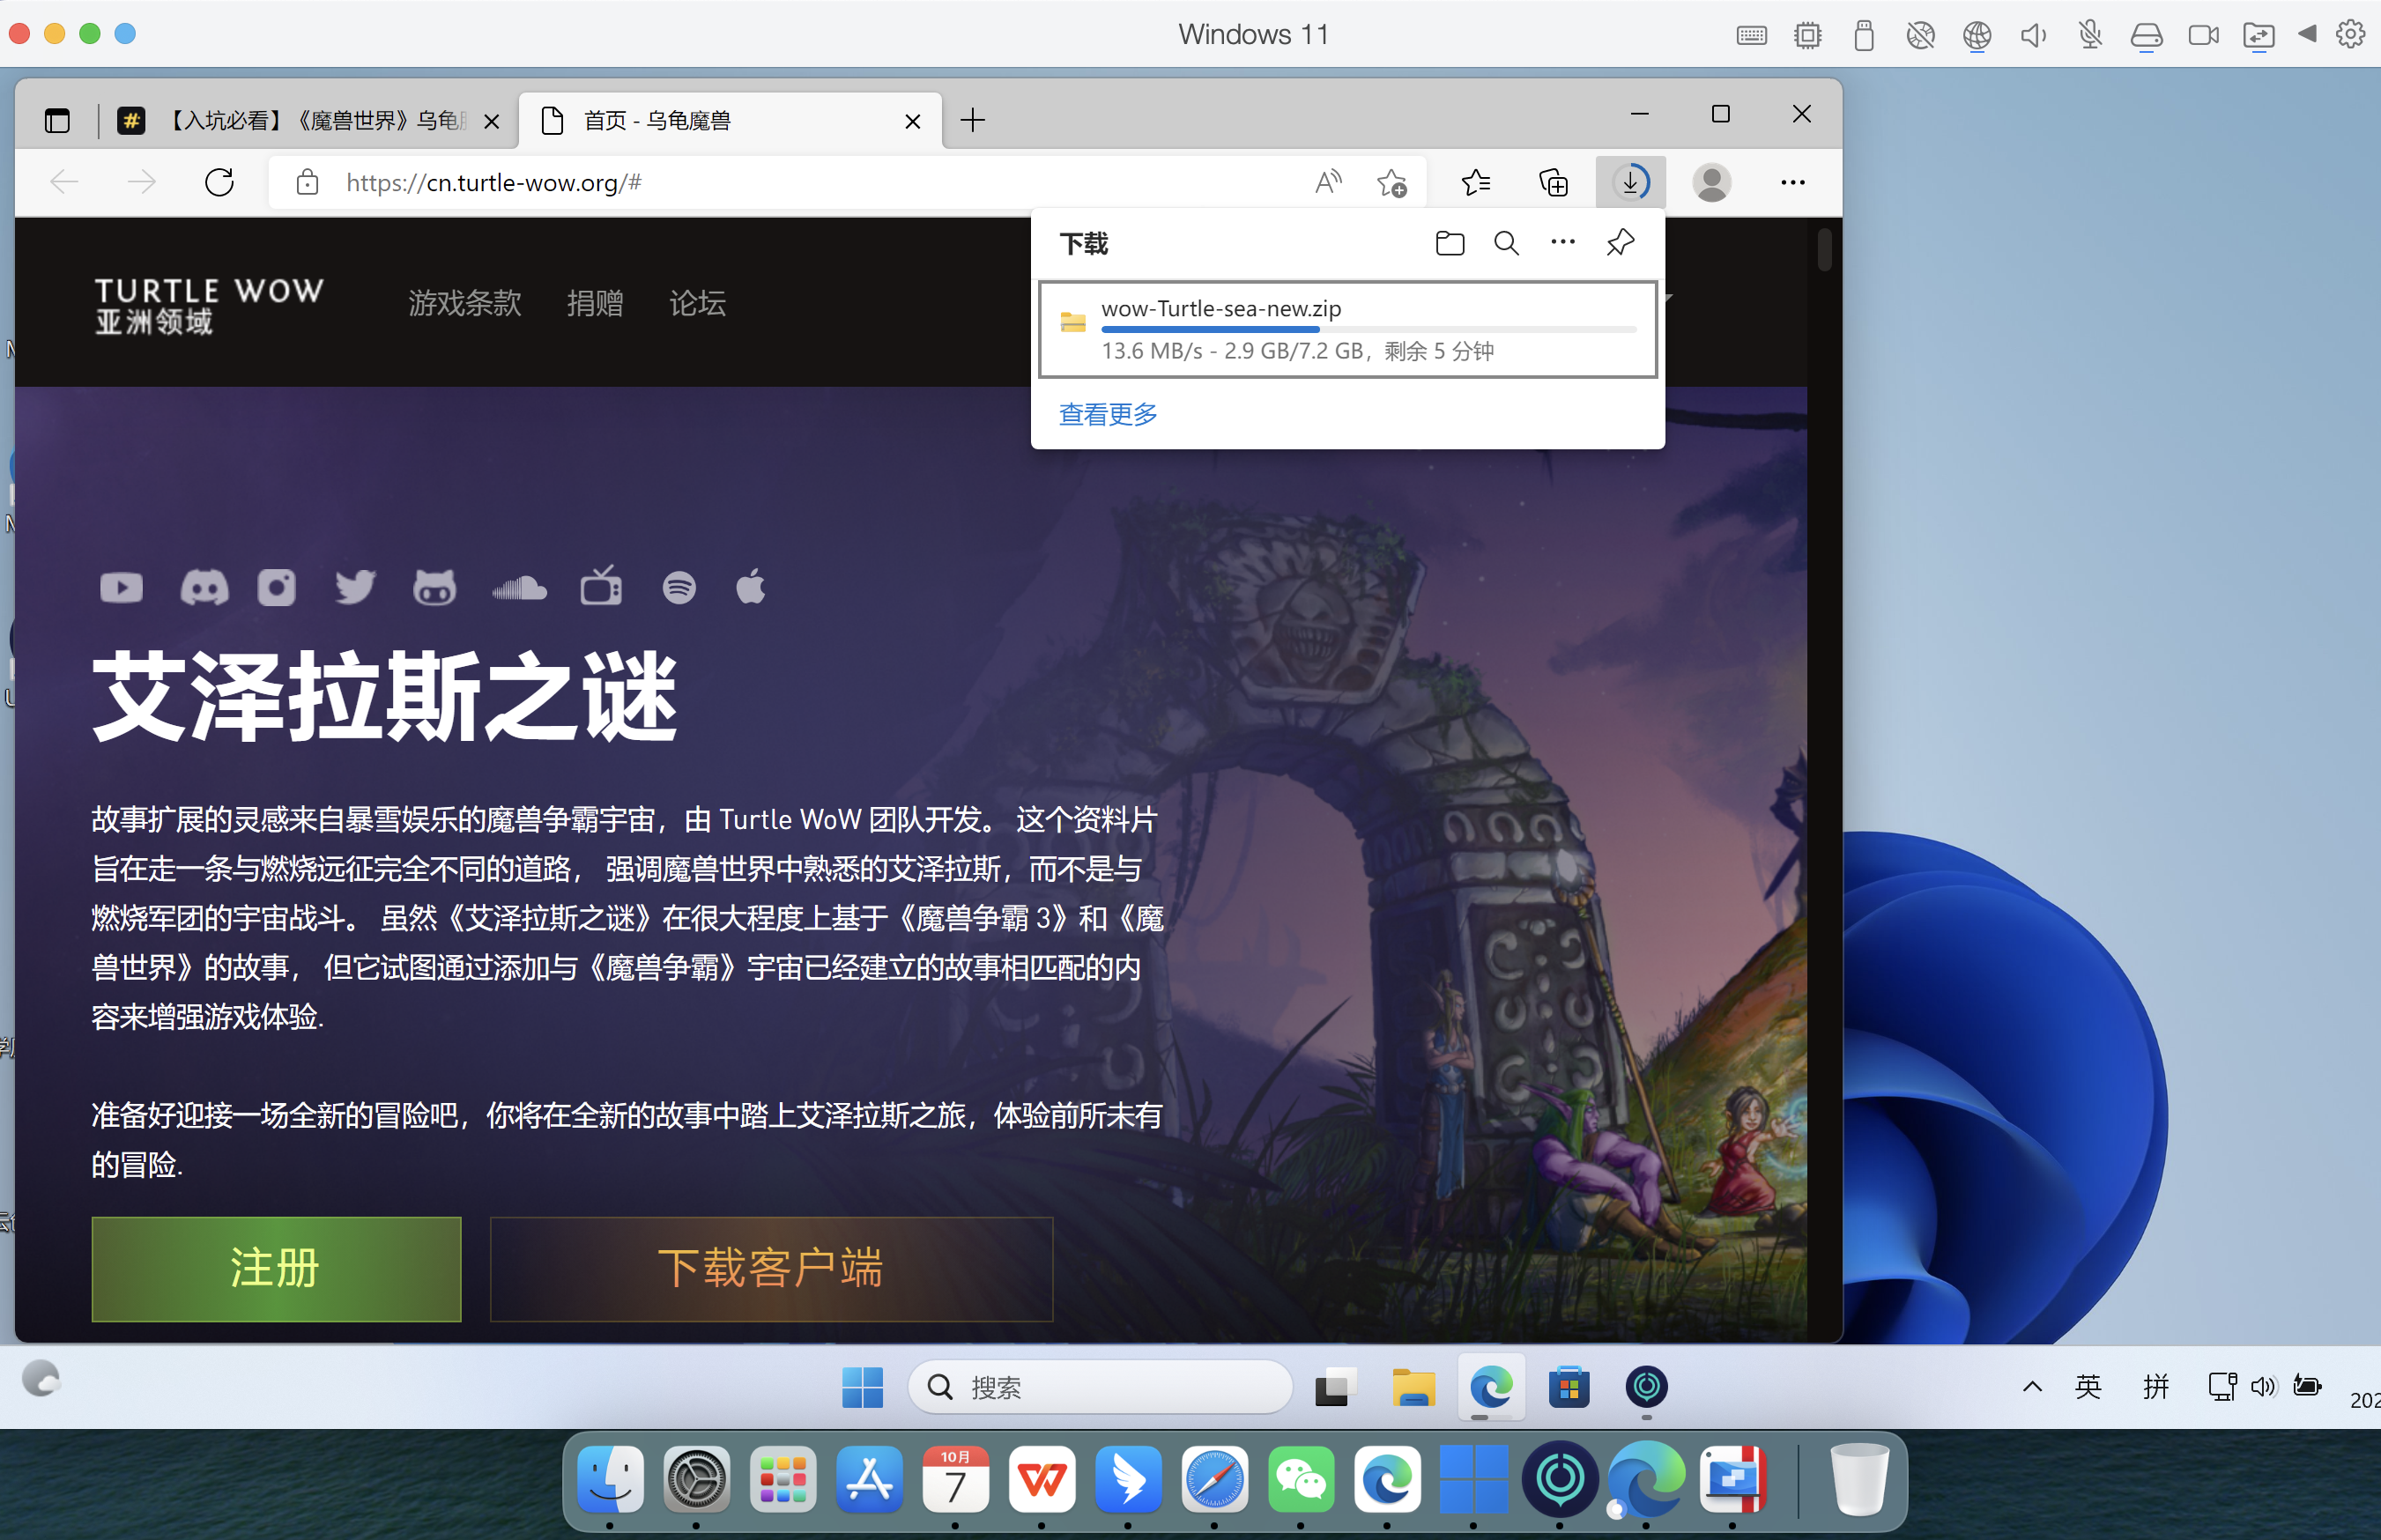Open 捐赠 navigation item

pos(595,303)
